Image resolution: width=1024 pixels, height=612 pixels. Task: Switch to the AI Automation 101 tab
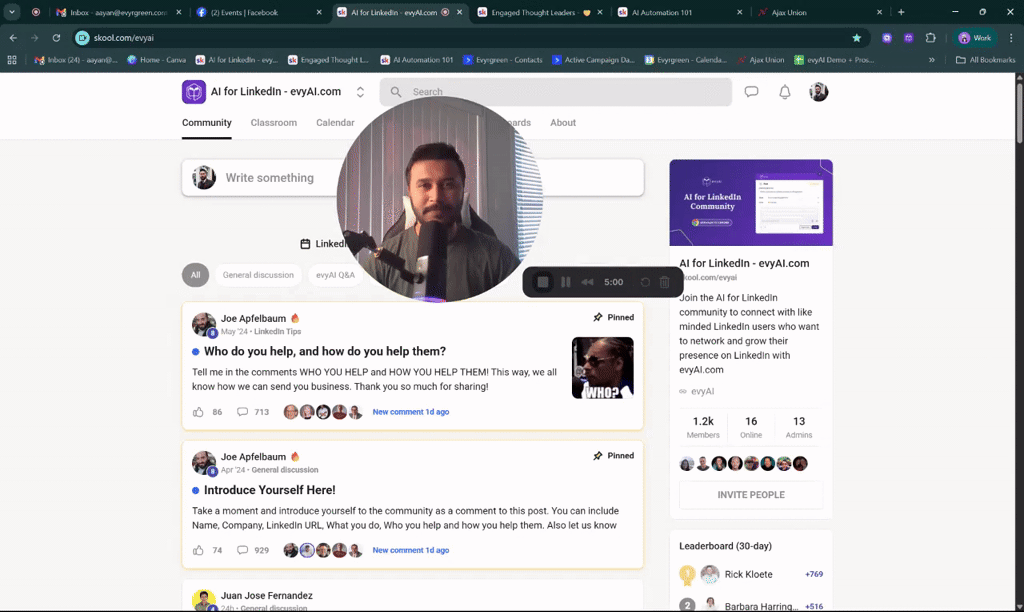click(680, 12)
